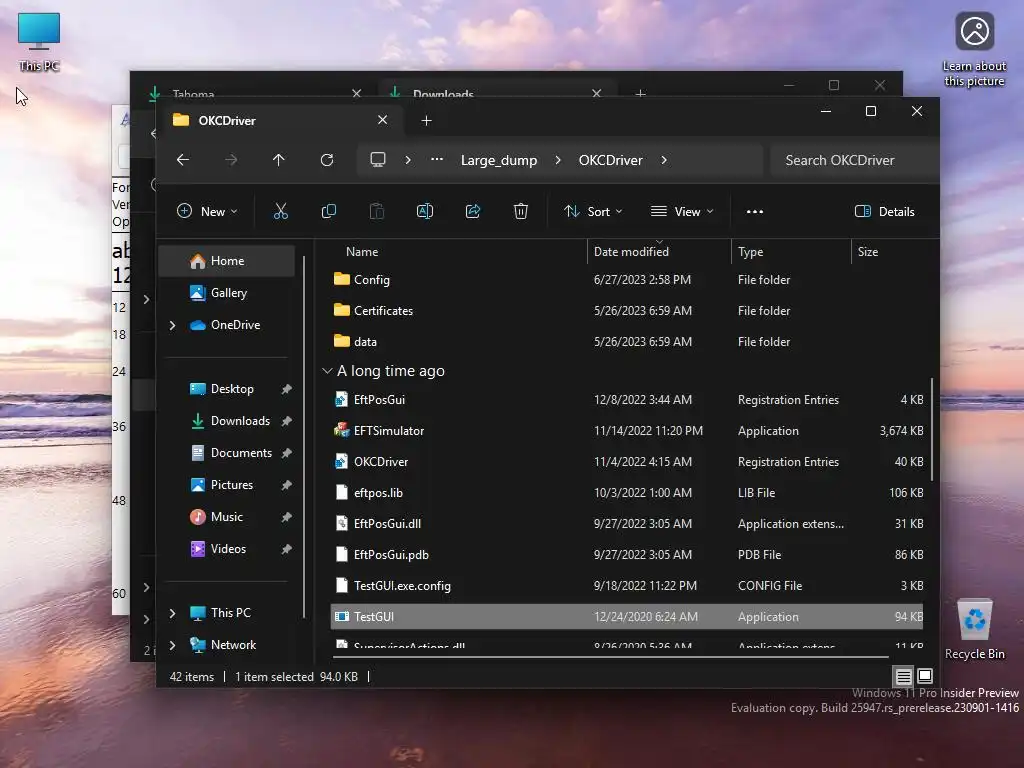Refresh the OKCDriver folder view
The image size is (1024, 768).
pyautogui.click(x=327, y=160)
